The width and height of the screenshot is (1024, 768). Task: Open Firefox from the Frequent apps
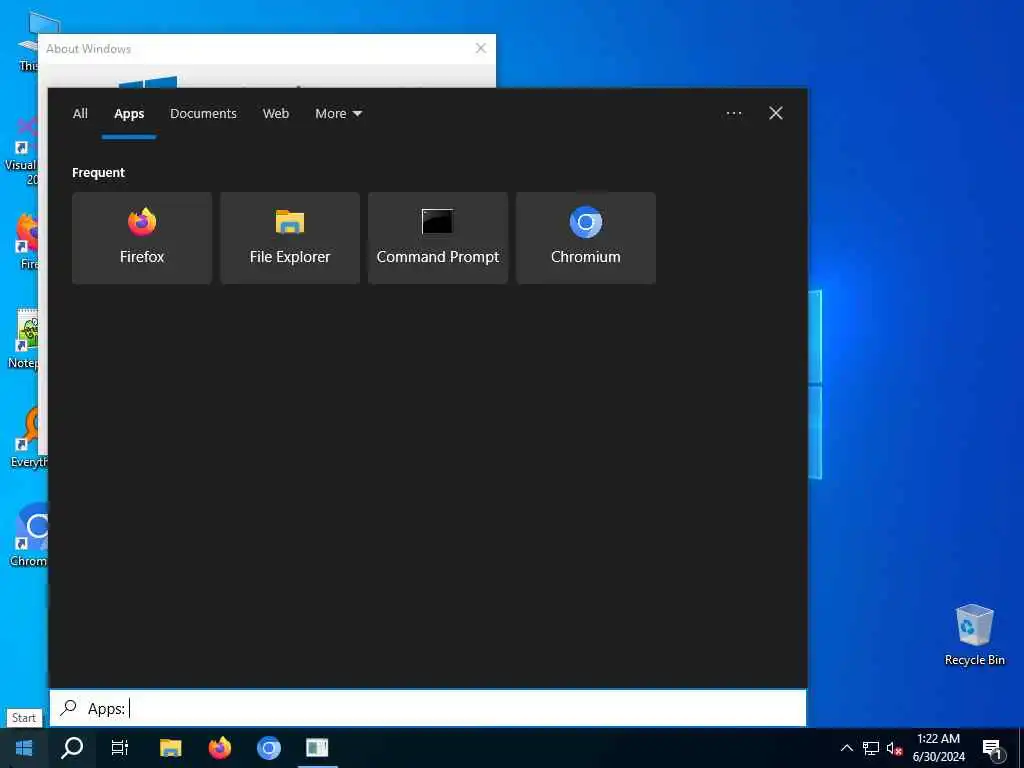(142, 238)
